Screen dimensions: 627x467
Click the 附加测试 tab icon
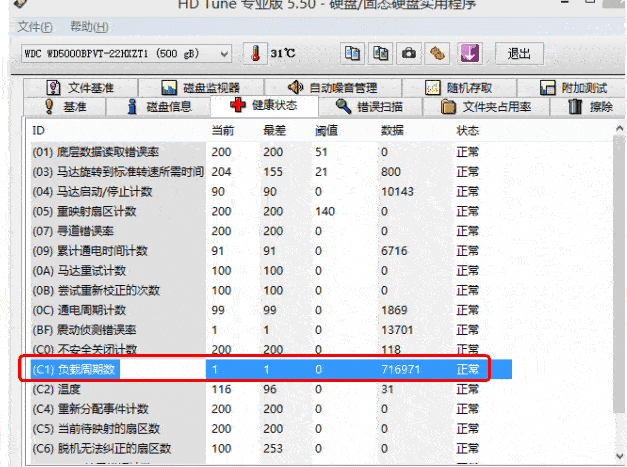coord(547,88)
